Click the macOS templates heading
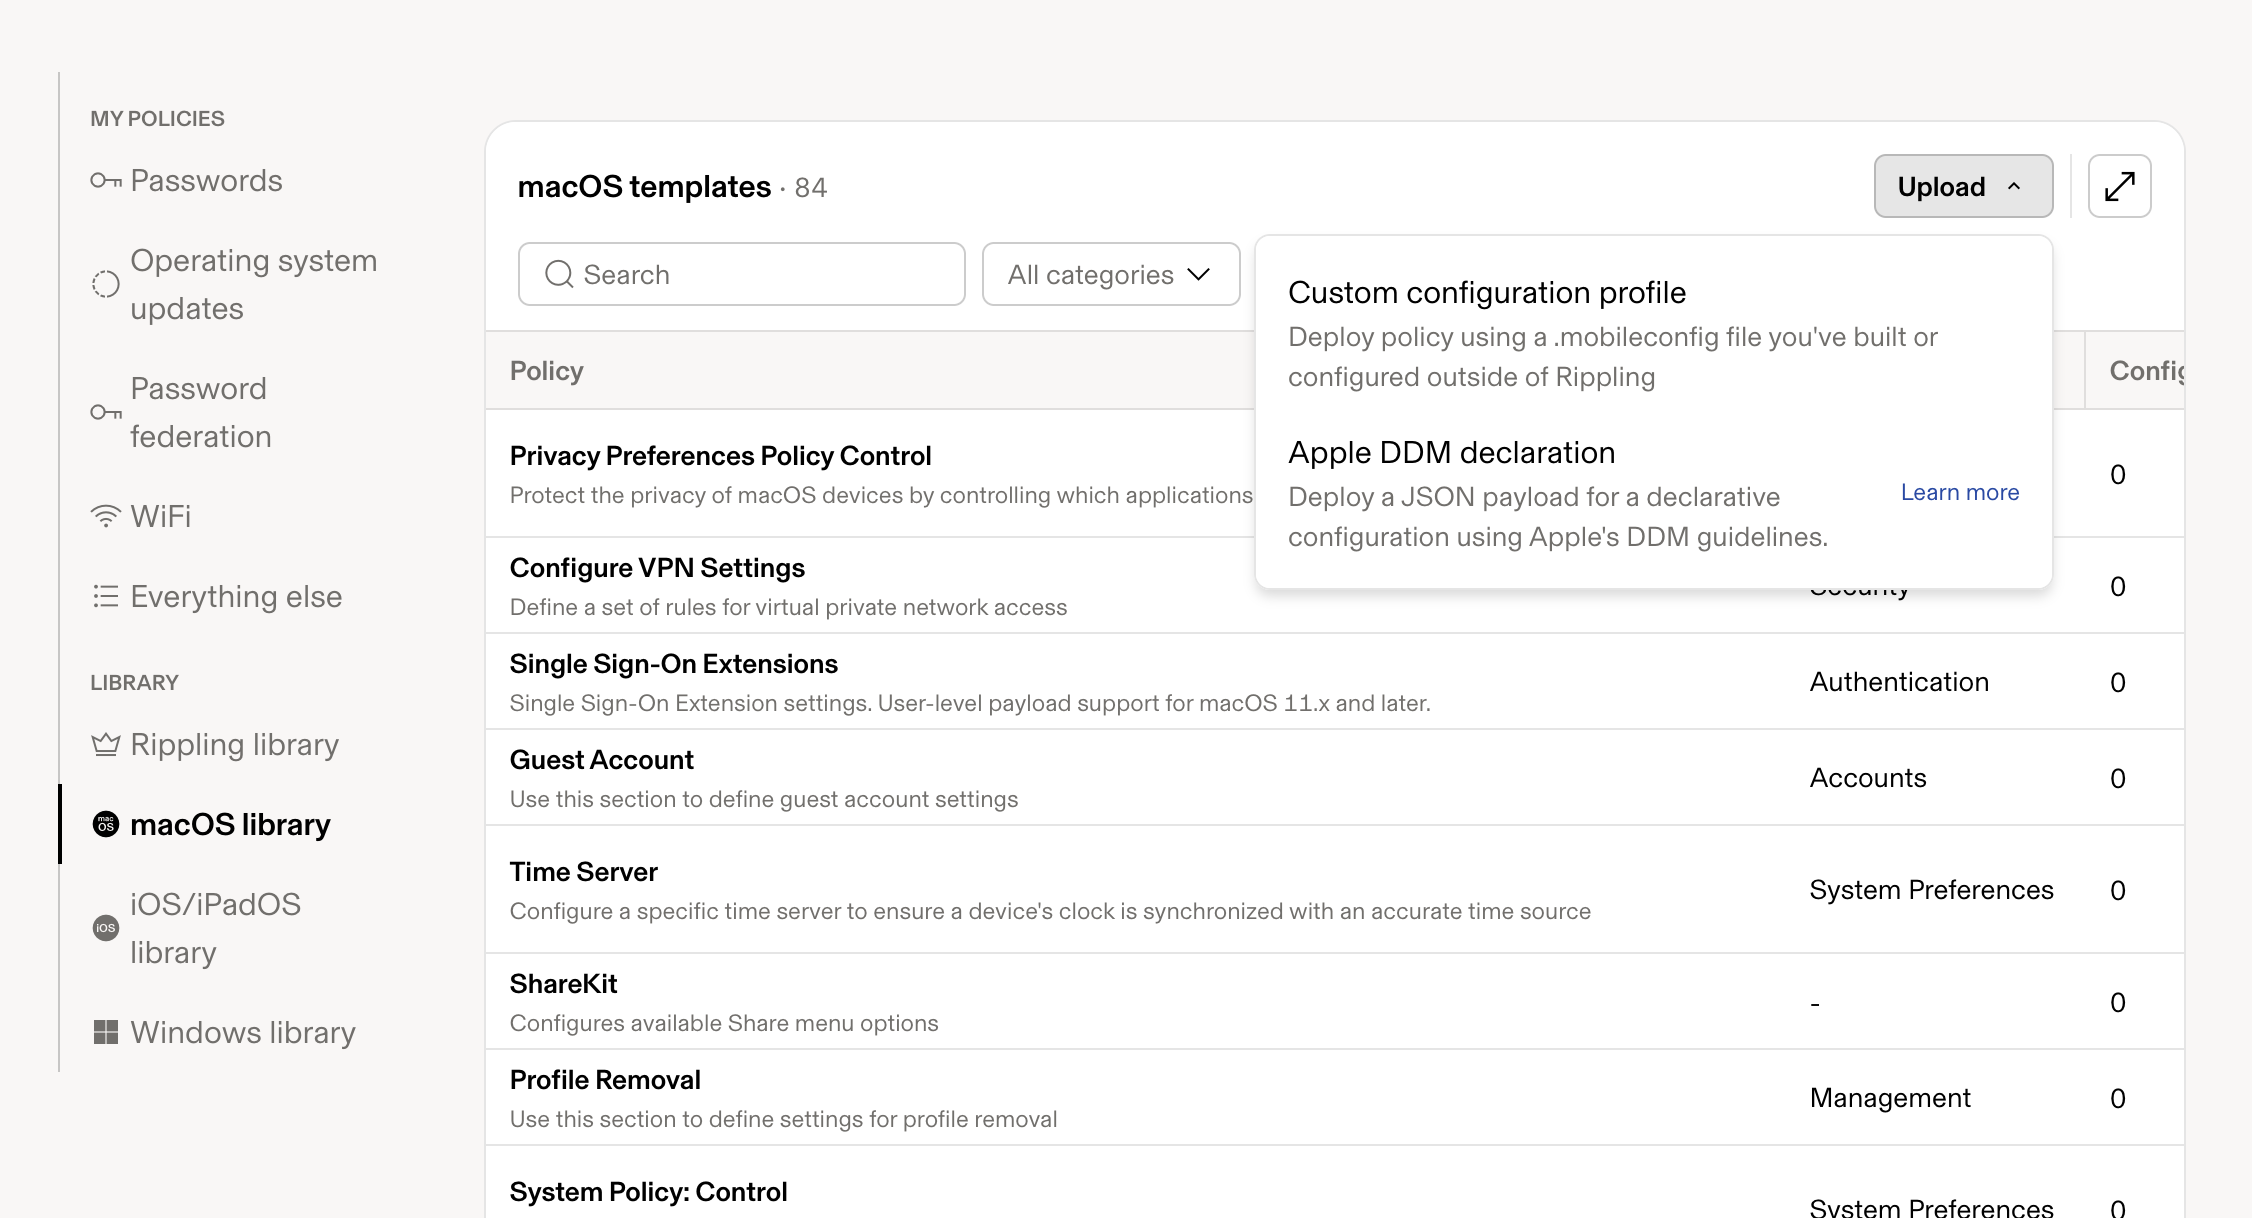Image resolution: width=2252 pixels, height=1218 pixels. [644, 187]
